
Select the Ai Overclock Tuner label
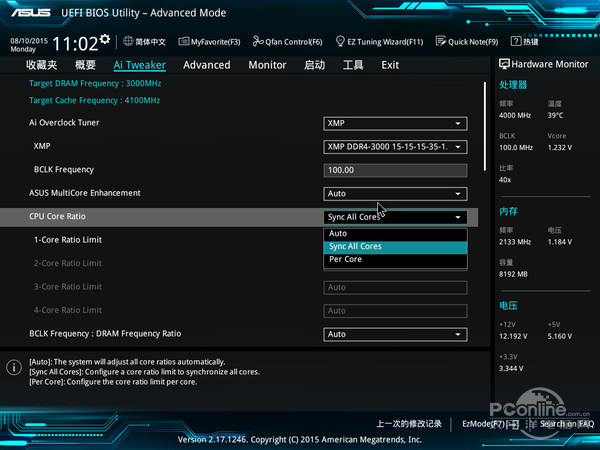(x=64, y=123)
